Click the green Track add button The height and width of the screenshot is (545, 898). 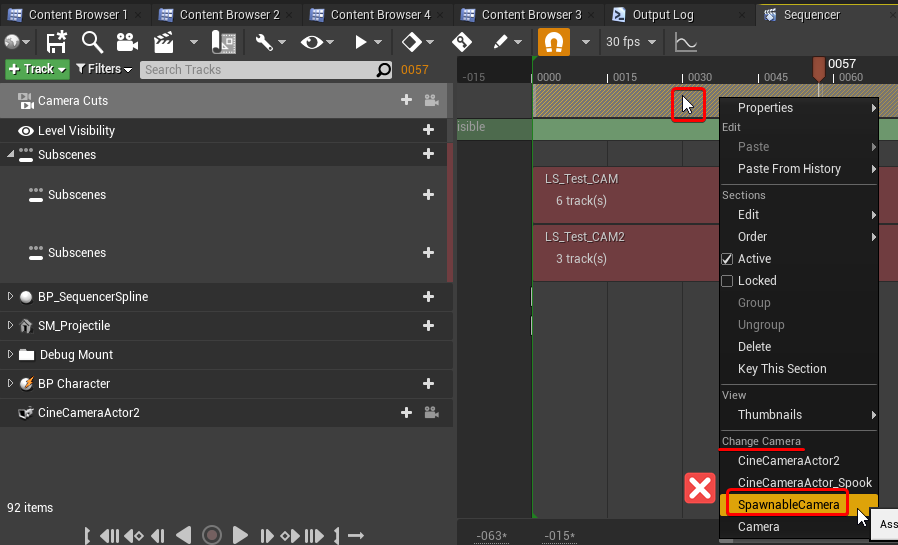pyautogui.click(x=37, y=69)
